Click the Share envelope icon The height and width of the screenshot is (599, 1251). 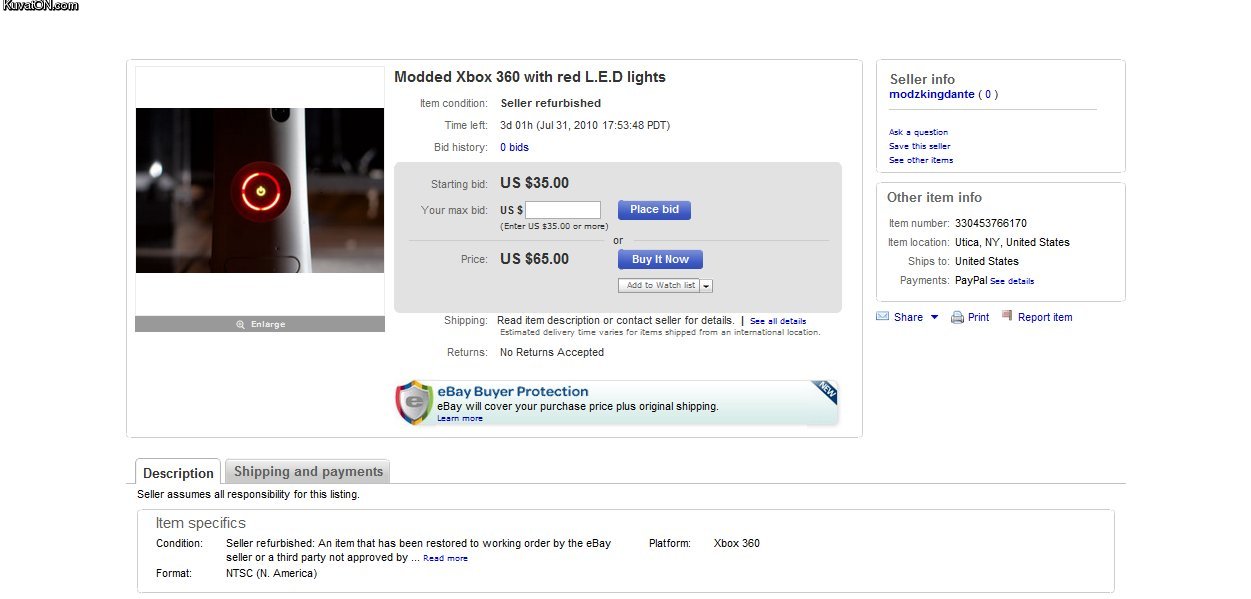(882, 317)
